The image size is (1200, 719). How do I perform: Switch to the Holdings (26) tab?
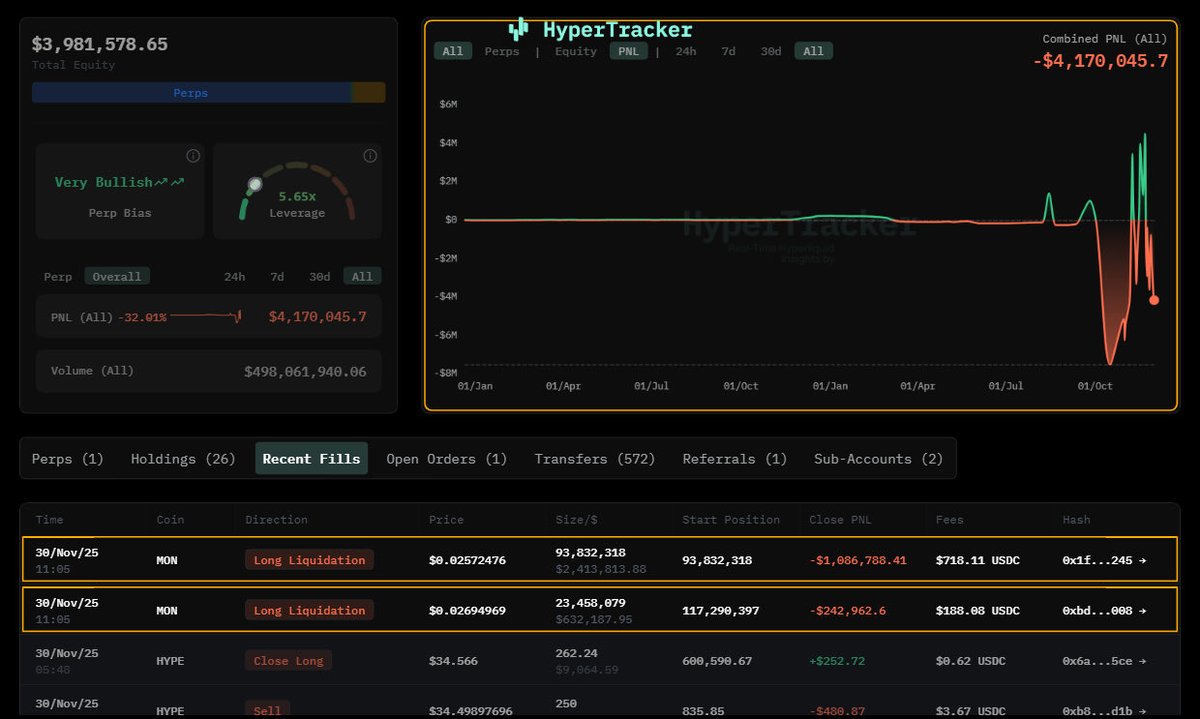click(181, 458)
